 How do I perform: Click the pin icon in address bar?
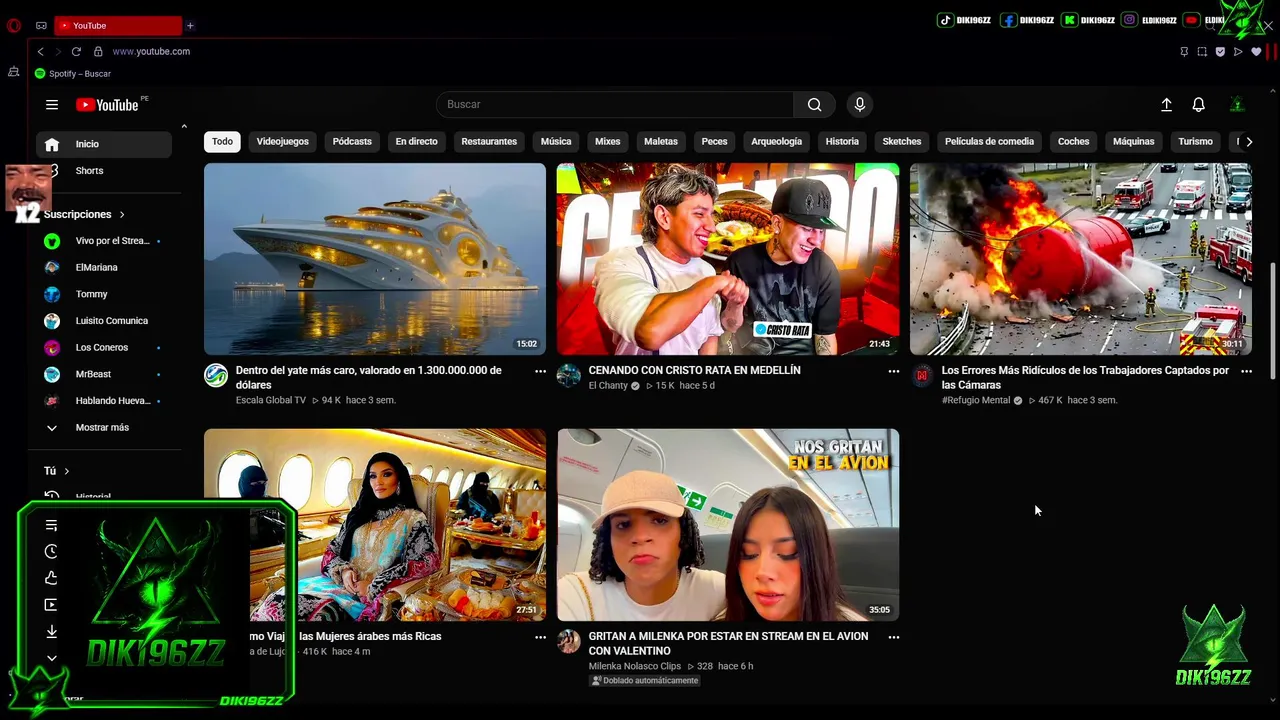[1184, 51]
